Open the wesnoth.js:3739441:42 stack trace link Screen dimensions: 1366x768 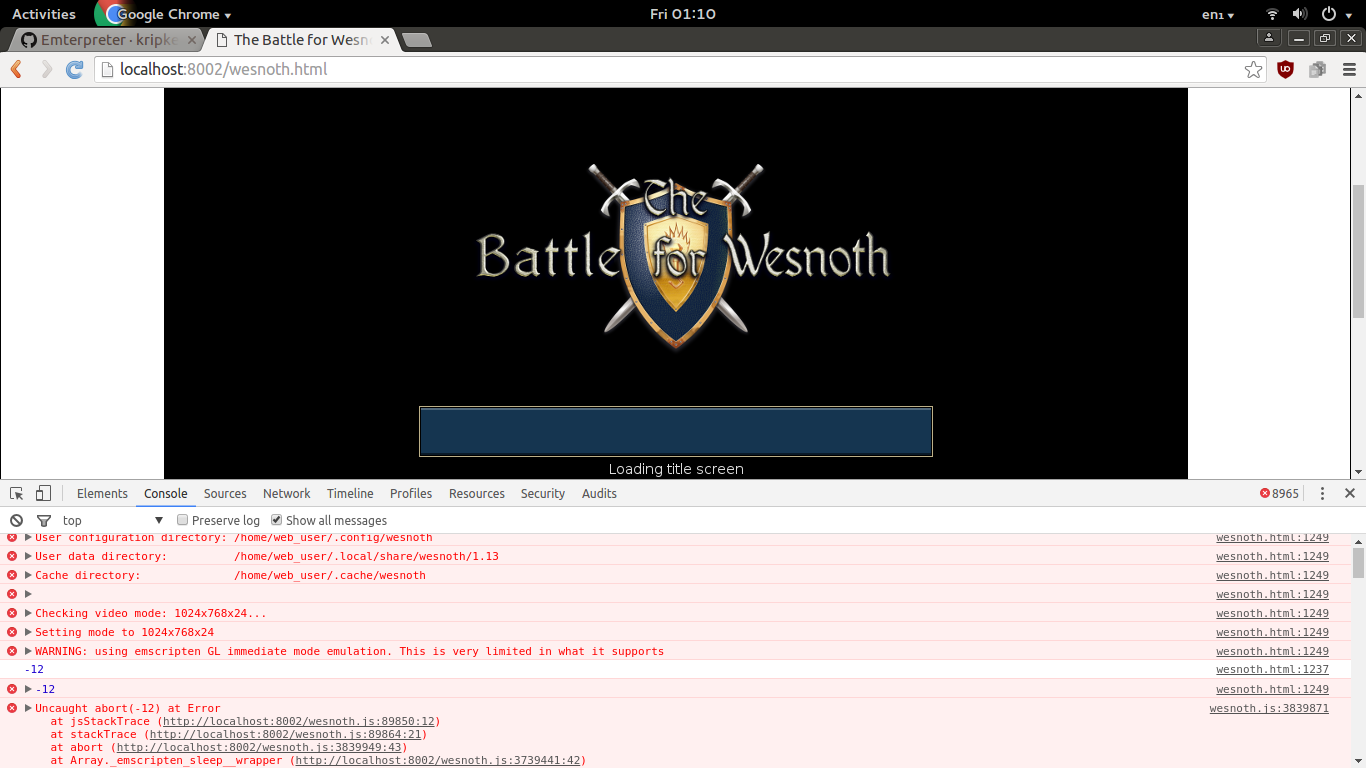pos(438,760)
